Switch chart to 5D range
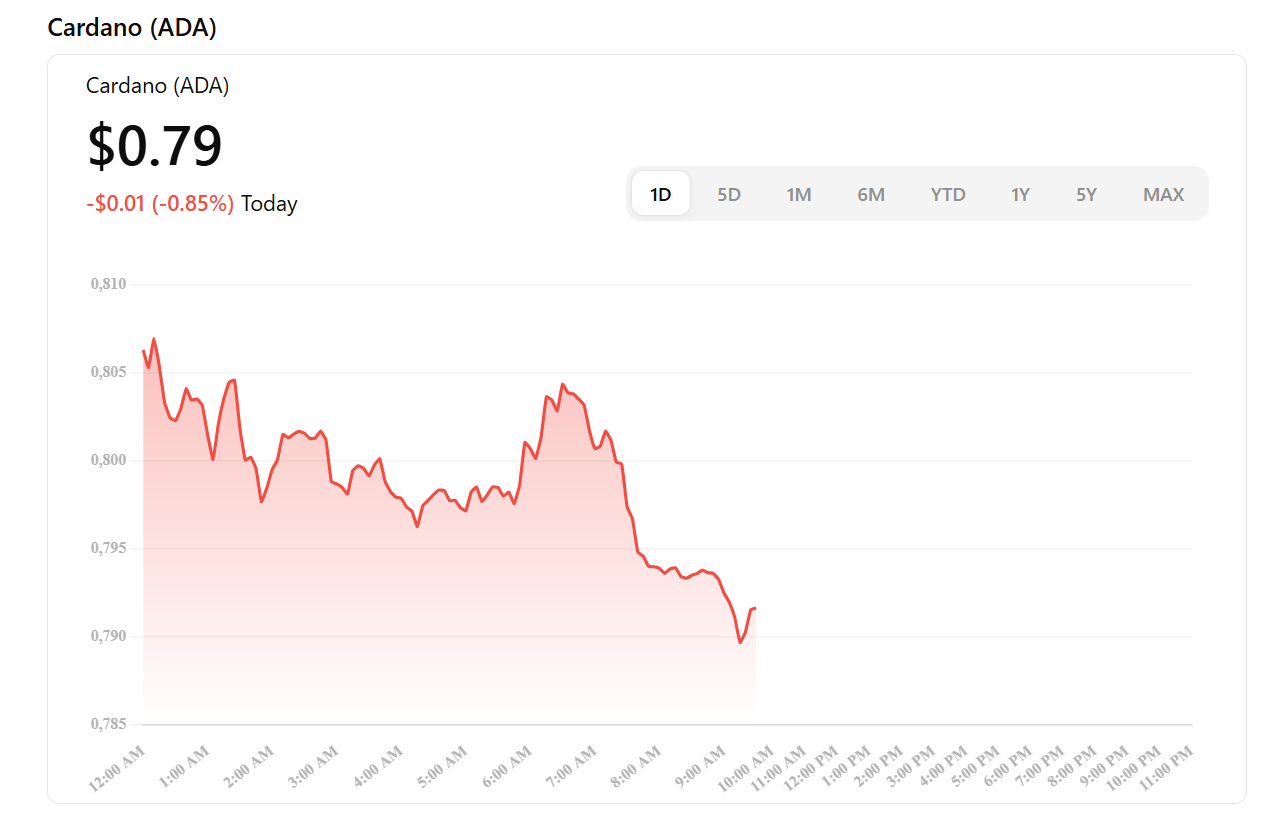Viewport: 1280px width, 821px height. (x=729, y=194)
